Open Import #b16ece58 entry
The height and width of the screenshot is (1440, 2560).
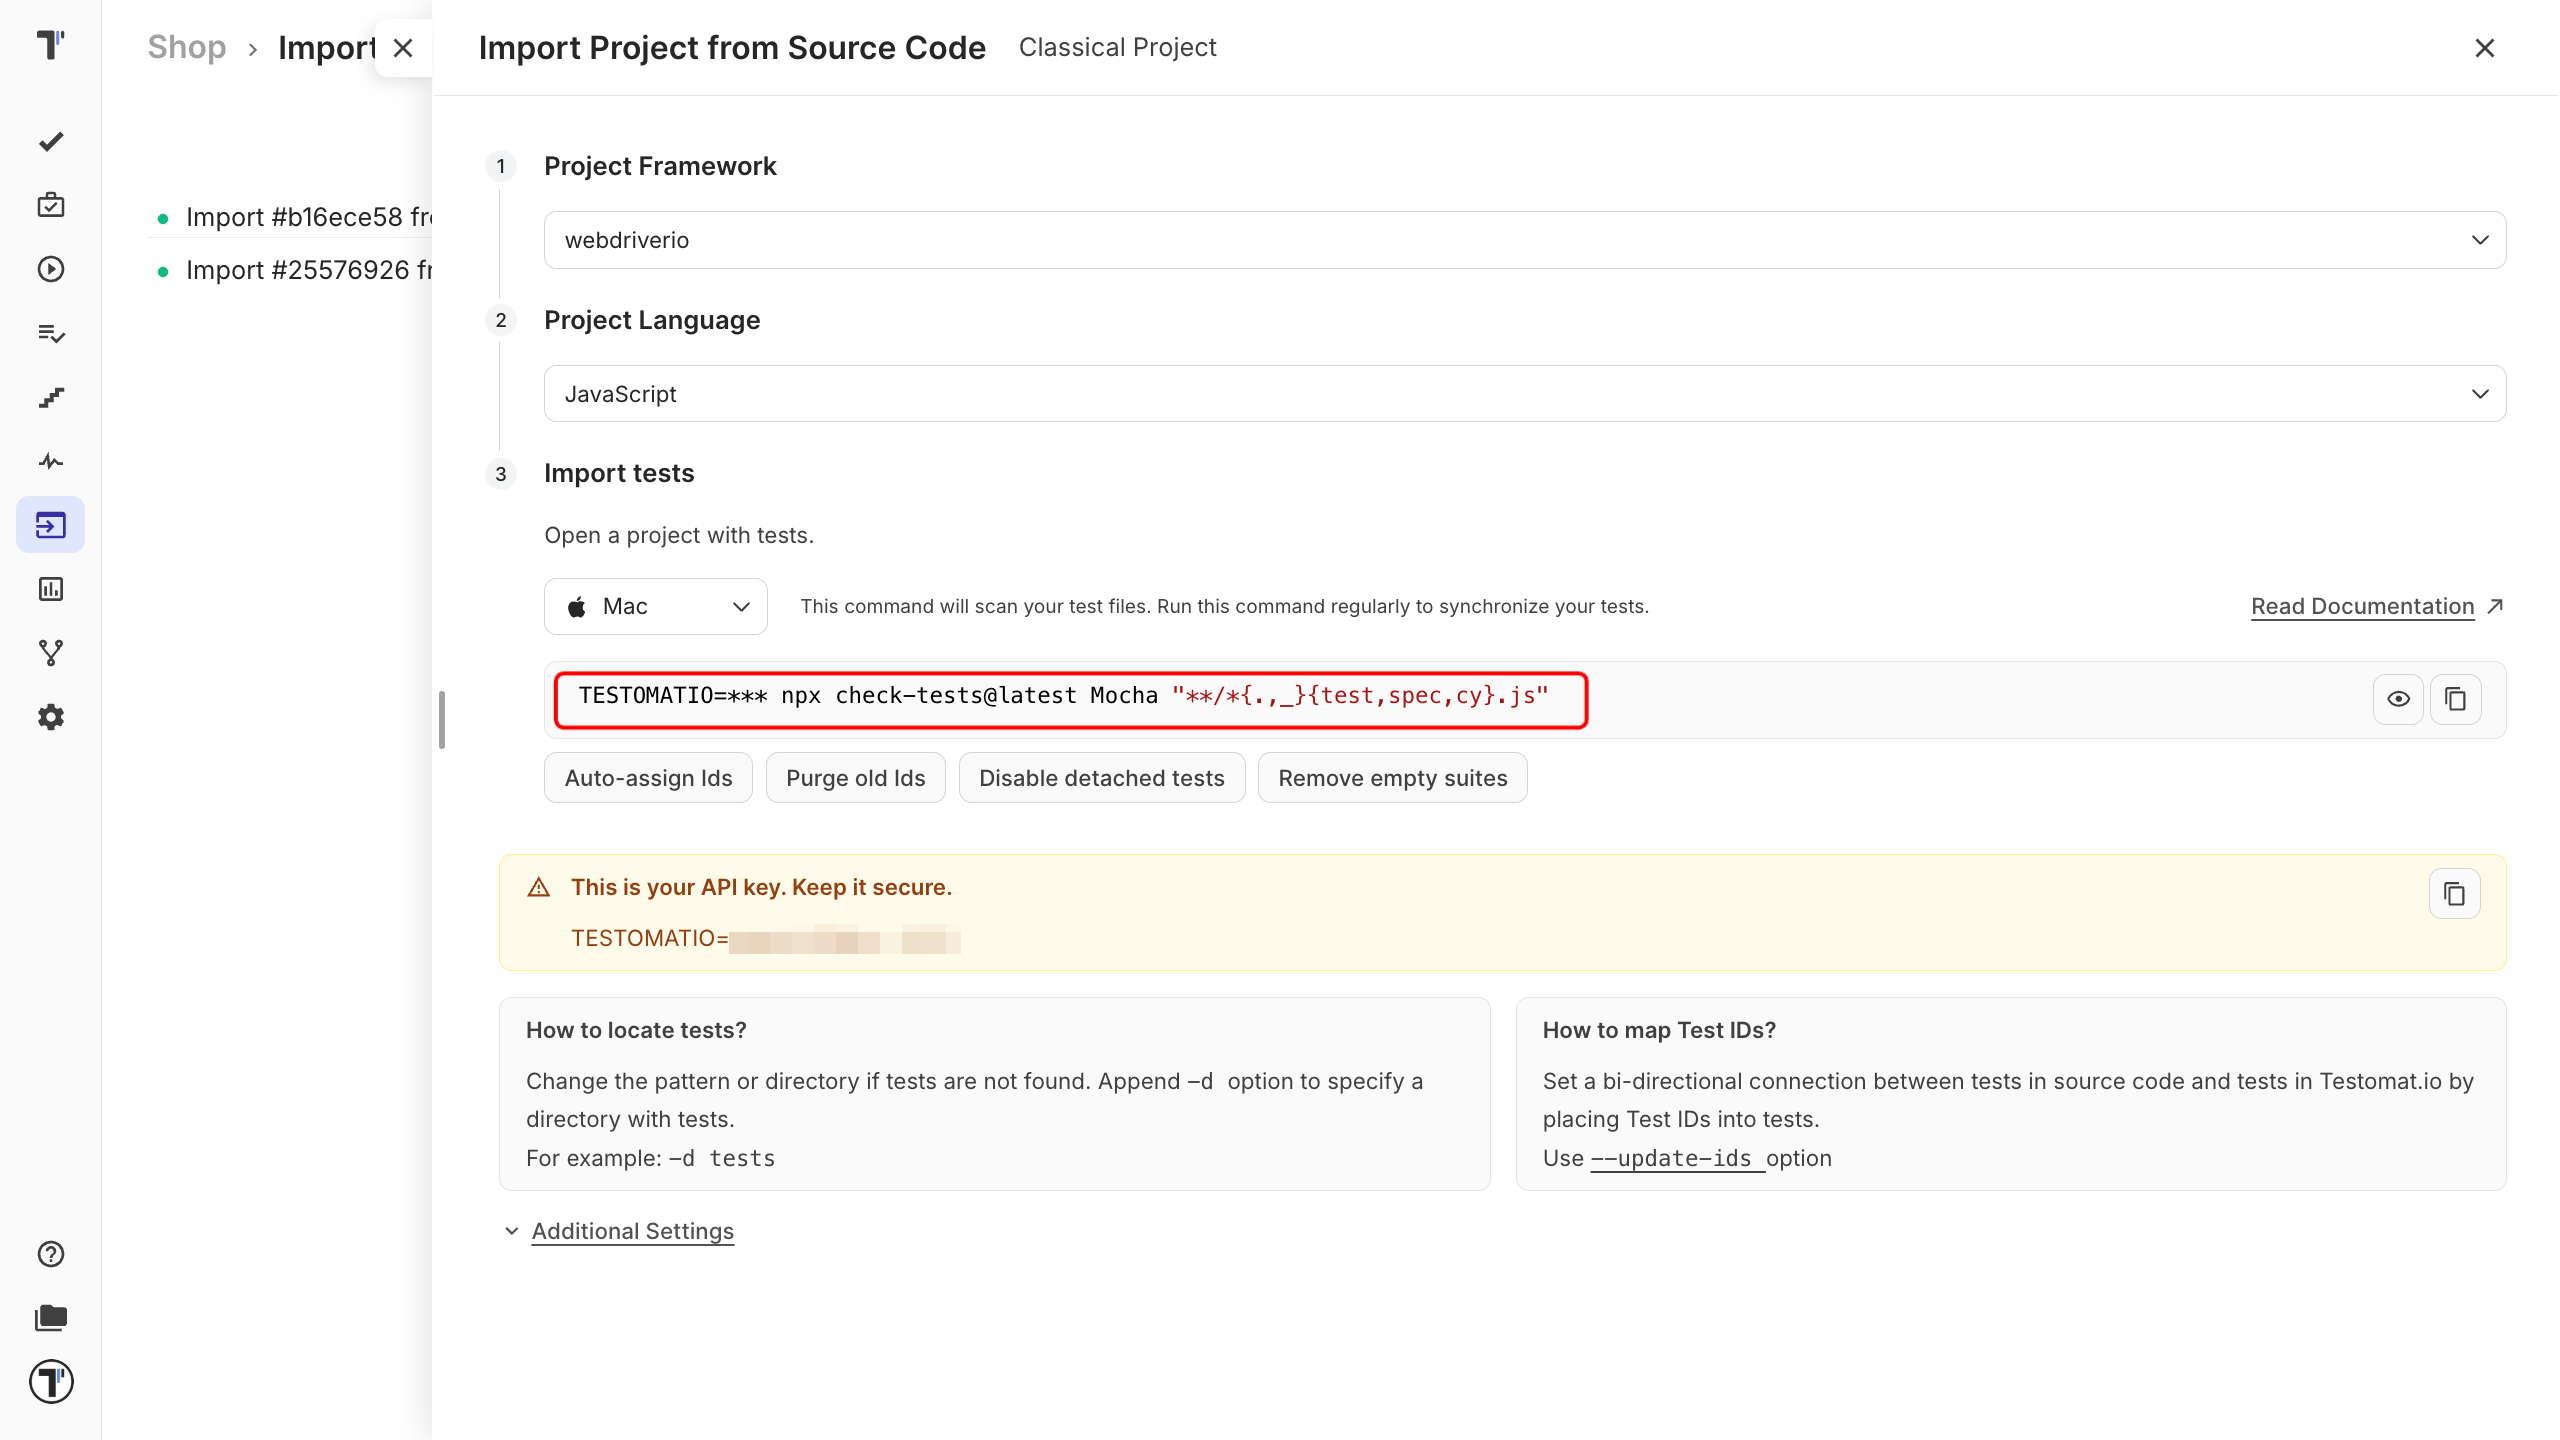point(308,217)
